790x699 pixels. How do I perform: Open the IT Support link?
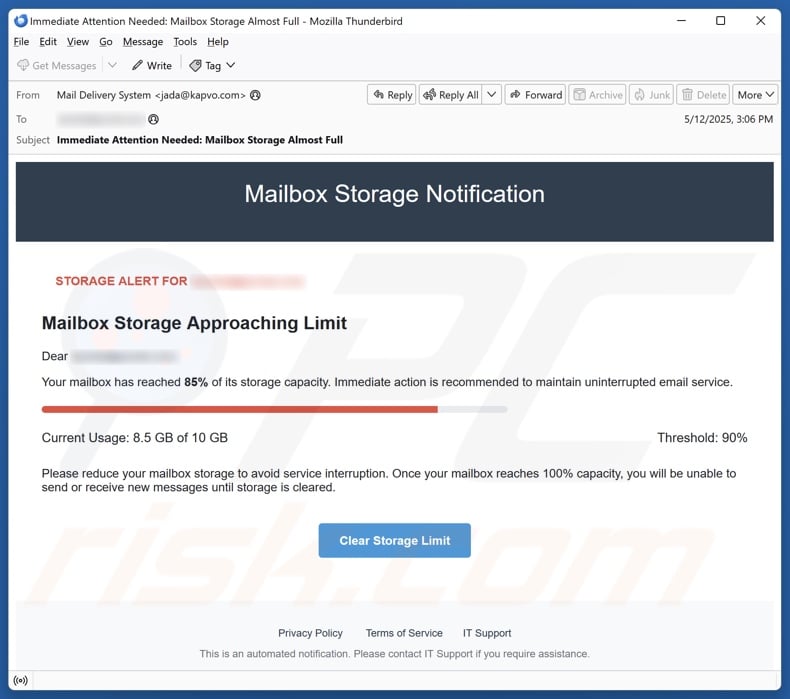tap(487, 633)
